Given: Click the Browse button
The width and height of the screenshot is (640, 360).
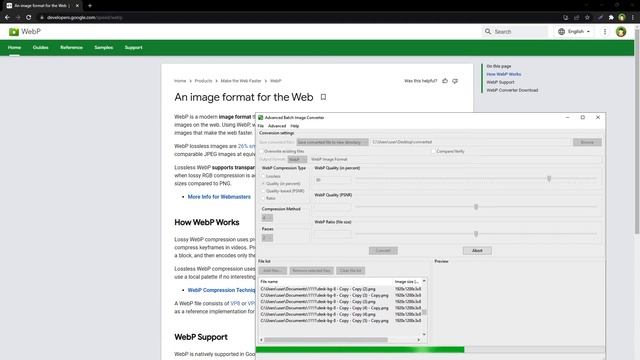Looking at the screenshot, I should pos(587,142).
